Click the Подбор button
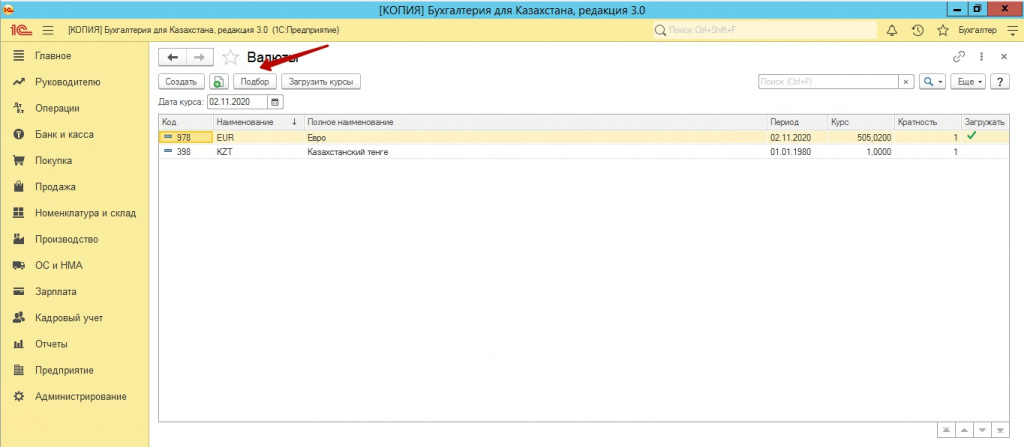1024x447 pixels. (x=255, y=82)
